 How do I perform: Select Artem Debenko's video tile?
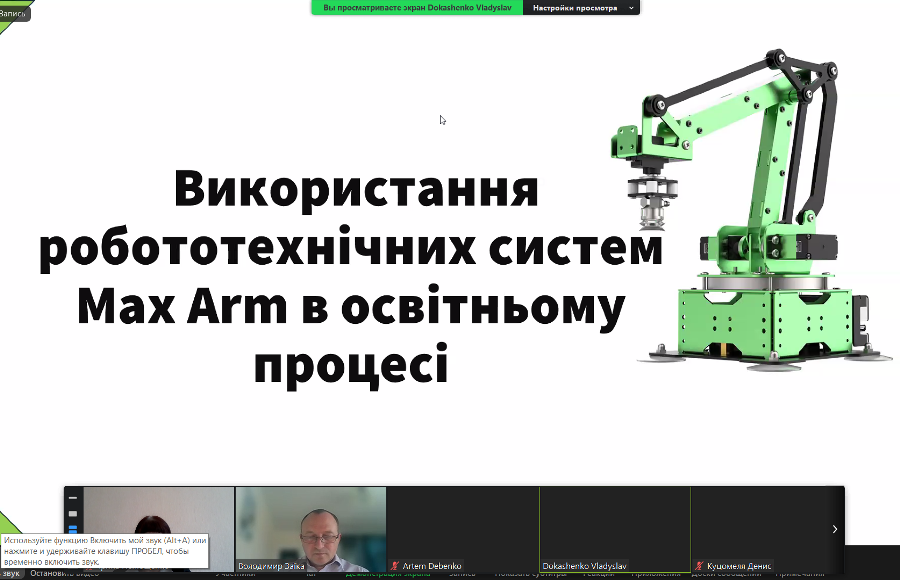tap(463, 529)
